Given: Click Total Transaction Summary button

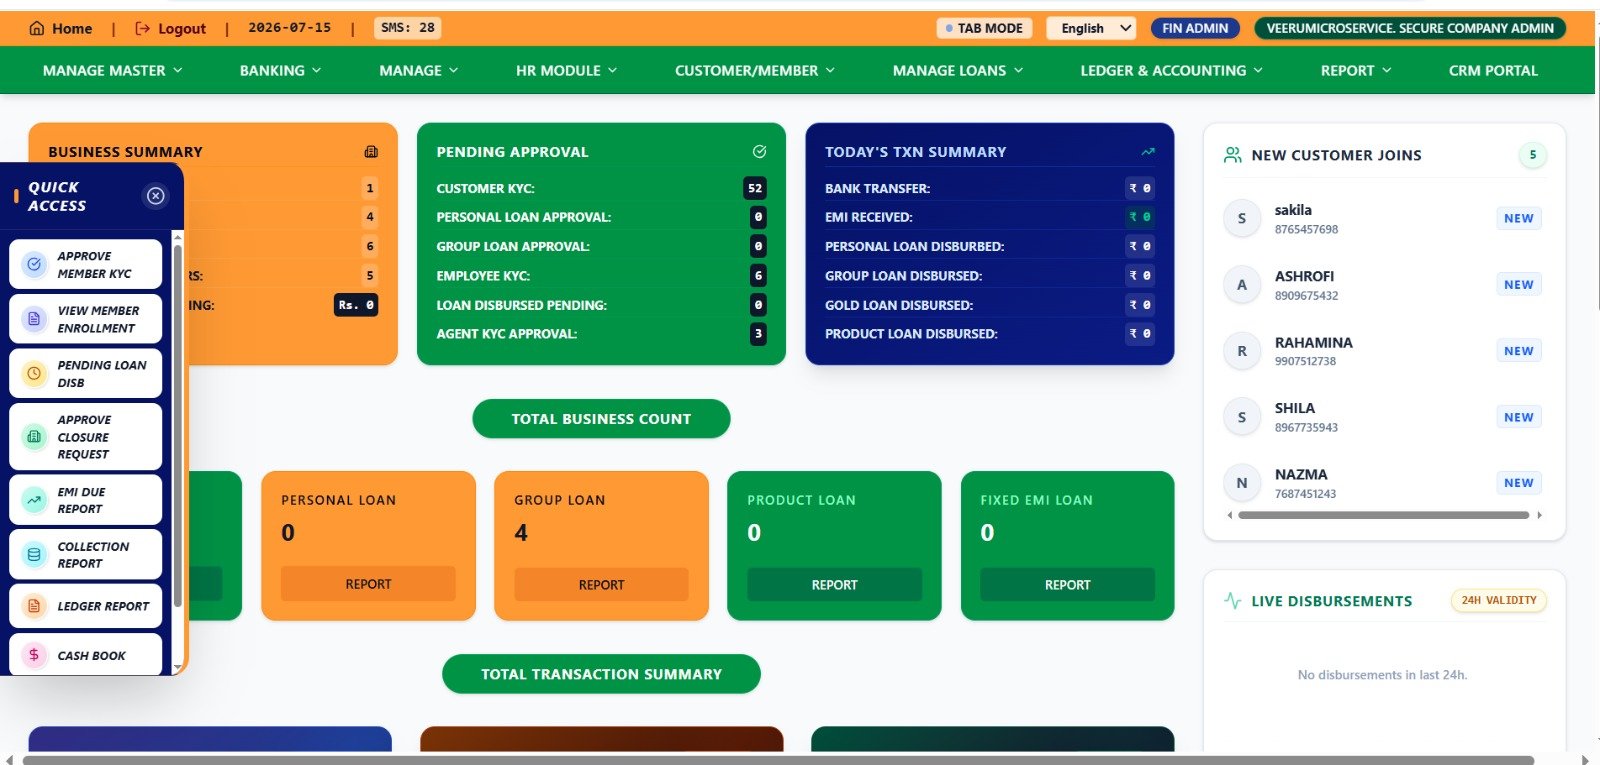Looking at the screenshot, I should [x=601, y=674].
